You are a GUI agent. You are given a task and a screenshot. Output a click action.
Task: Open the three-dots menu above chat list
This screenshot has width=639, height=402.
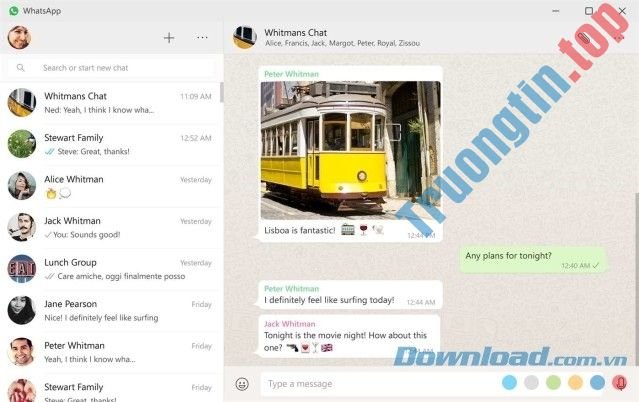pos(202,38)
